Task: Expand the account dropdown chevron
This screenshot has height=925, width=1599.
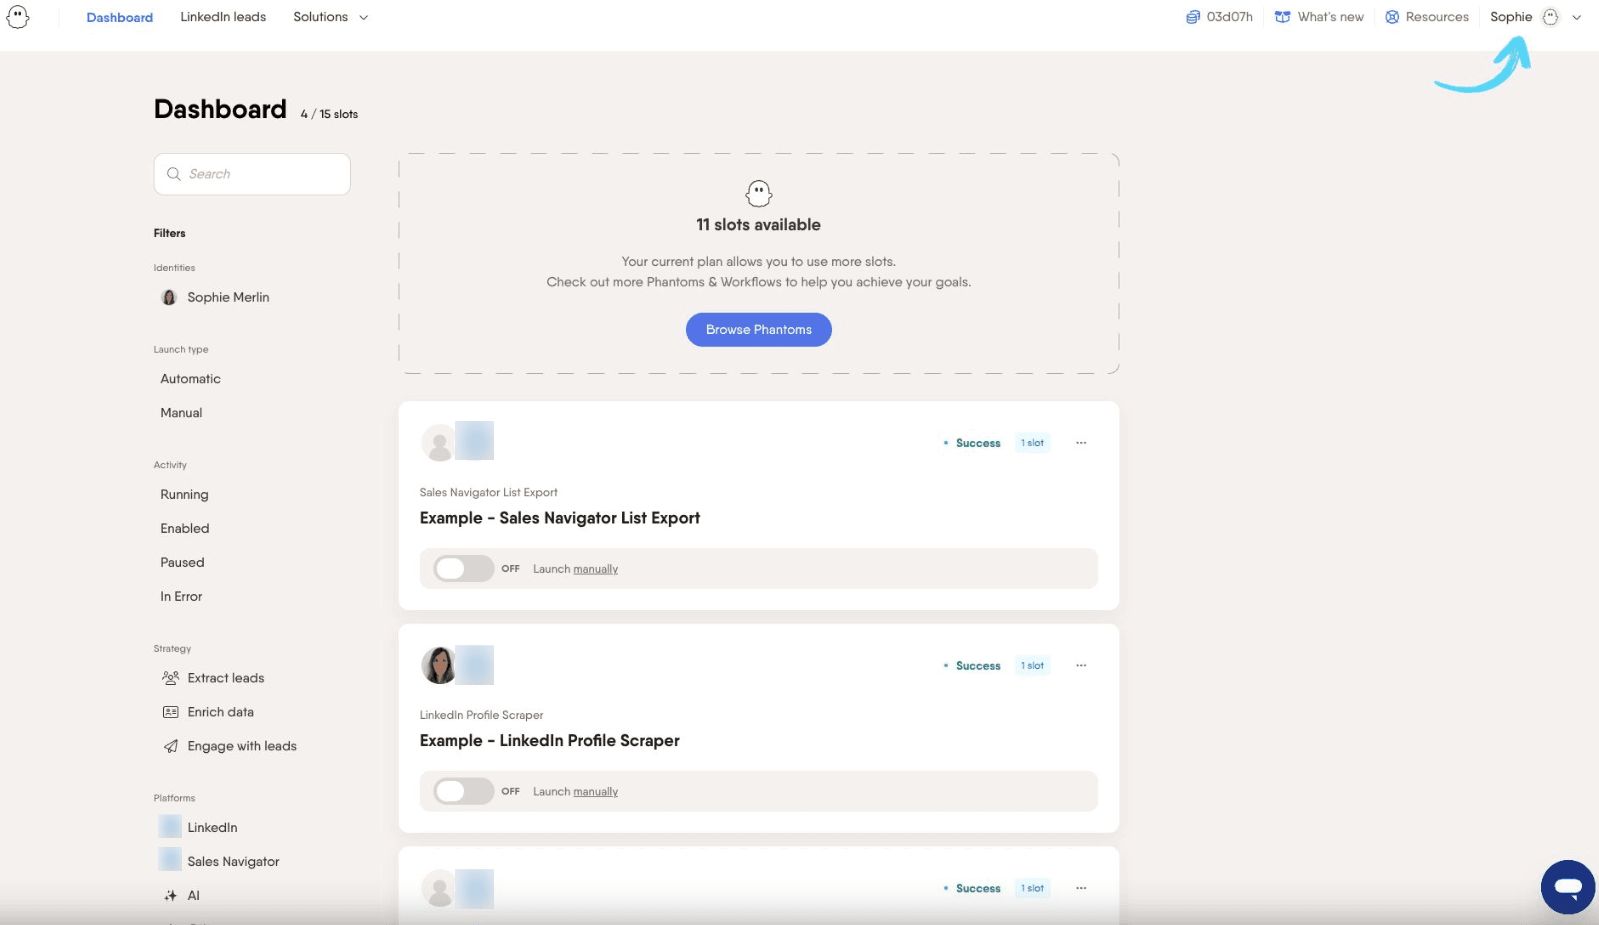Action: click(x=1577, y=17)
